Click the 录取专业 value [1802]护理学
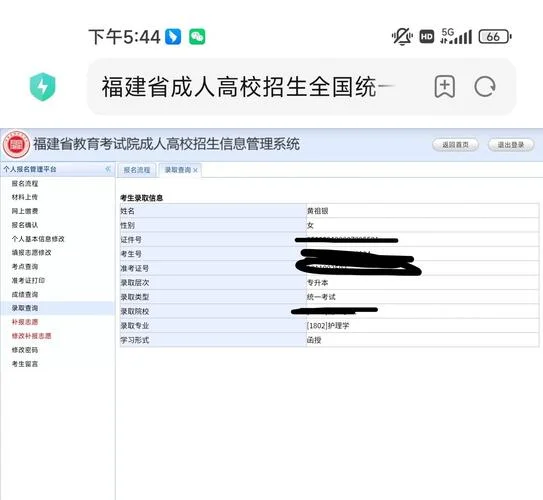 click(328, 326)
